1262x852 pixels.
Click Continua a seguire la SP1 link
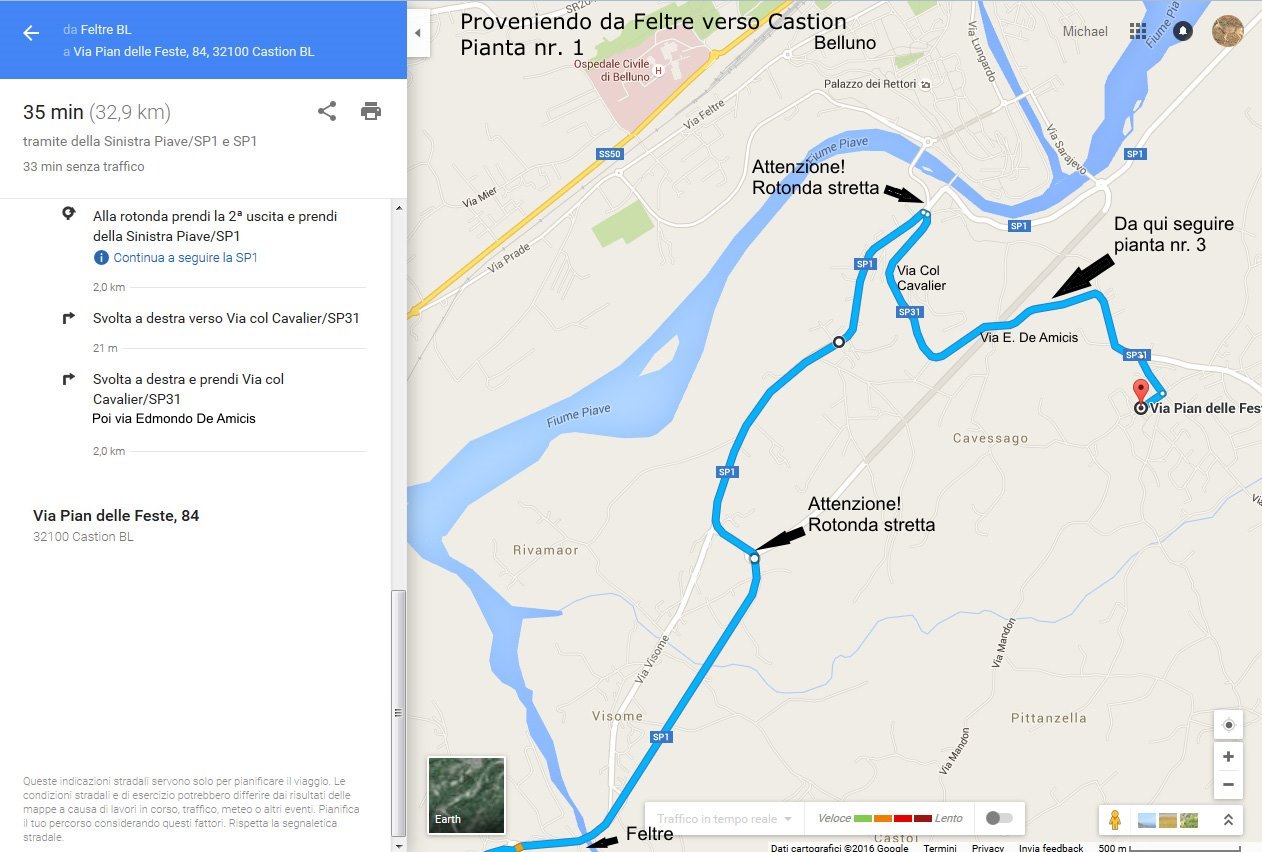185,257
